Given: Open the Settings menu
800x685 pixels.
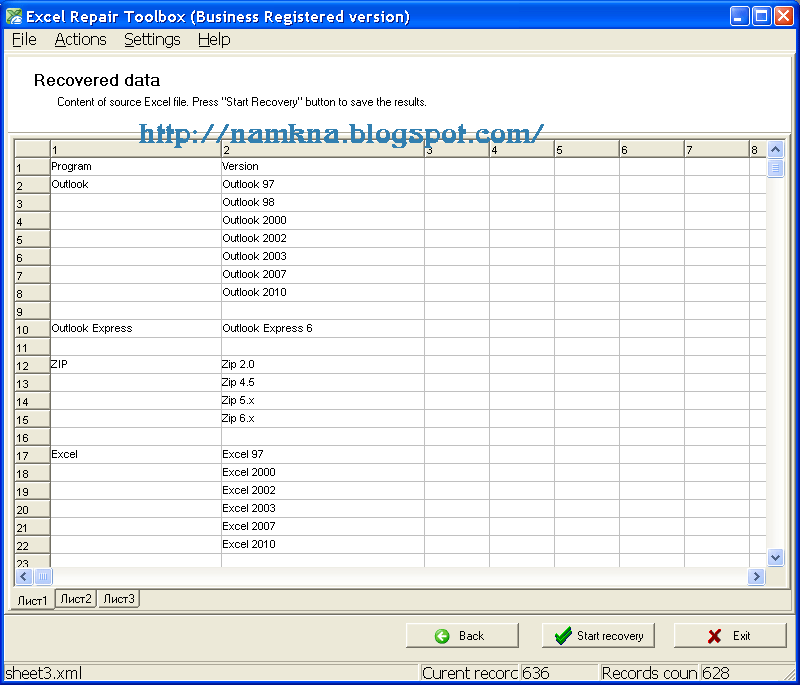Looking at the screenshot, I should click(x=152, y=40).
